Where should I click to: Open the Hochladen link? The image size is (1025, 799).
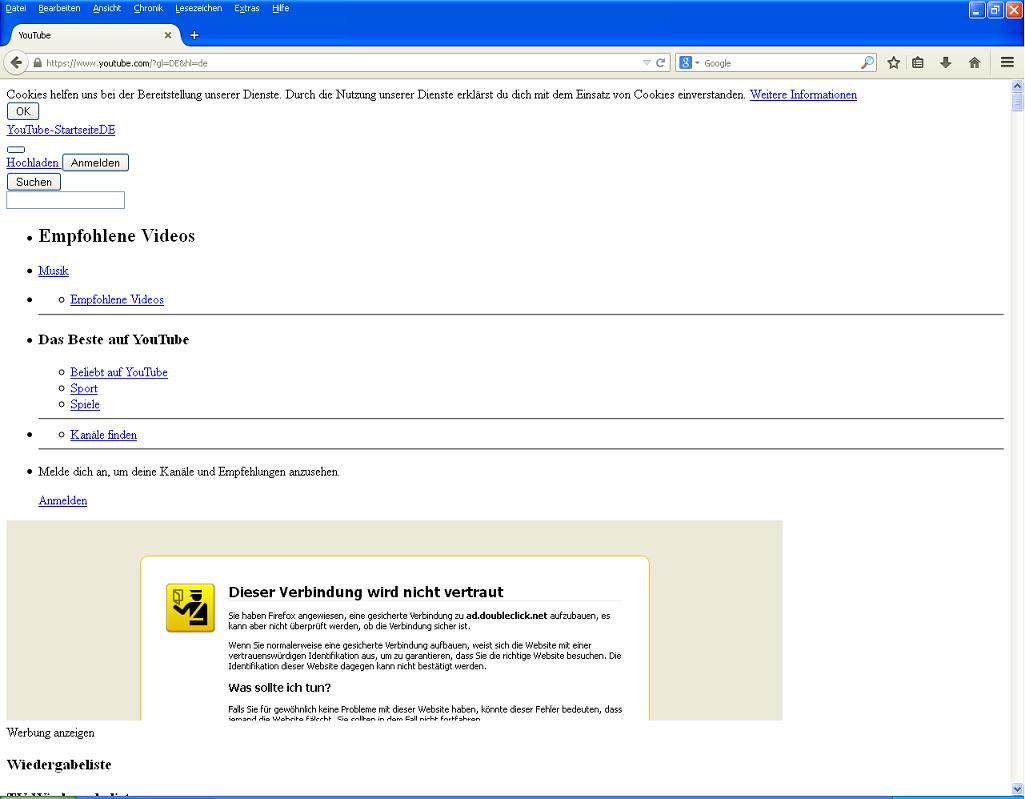pos(33,163)
